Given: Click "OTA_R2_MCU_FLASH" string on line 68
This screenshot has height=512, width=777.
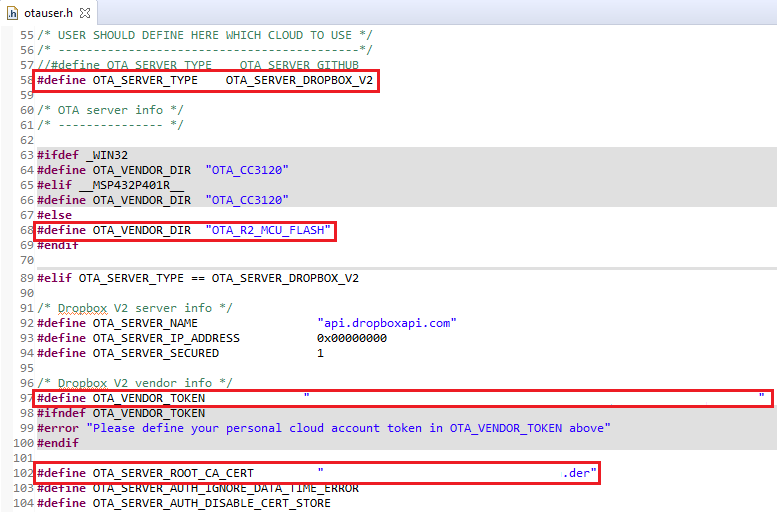Looking at the screenshot, I should pos(268,230).
